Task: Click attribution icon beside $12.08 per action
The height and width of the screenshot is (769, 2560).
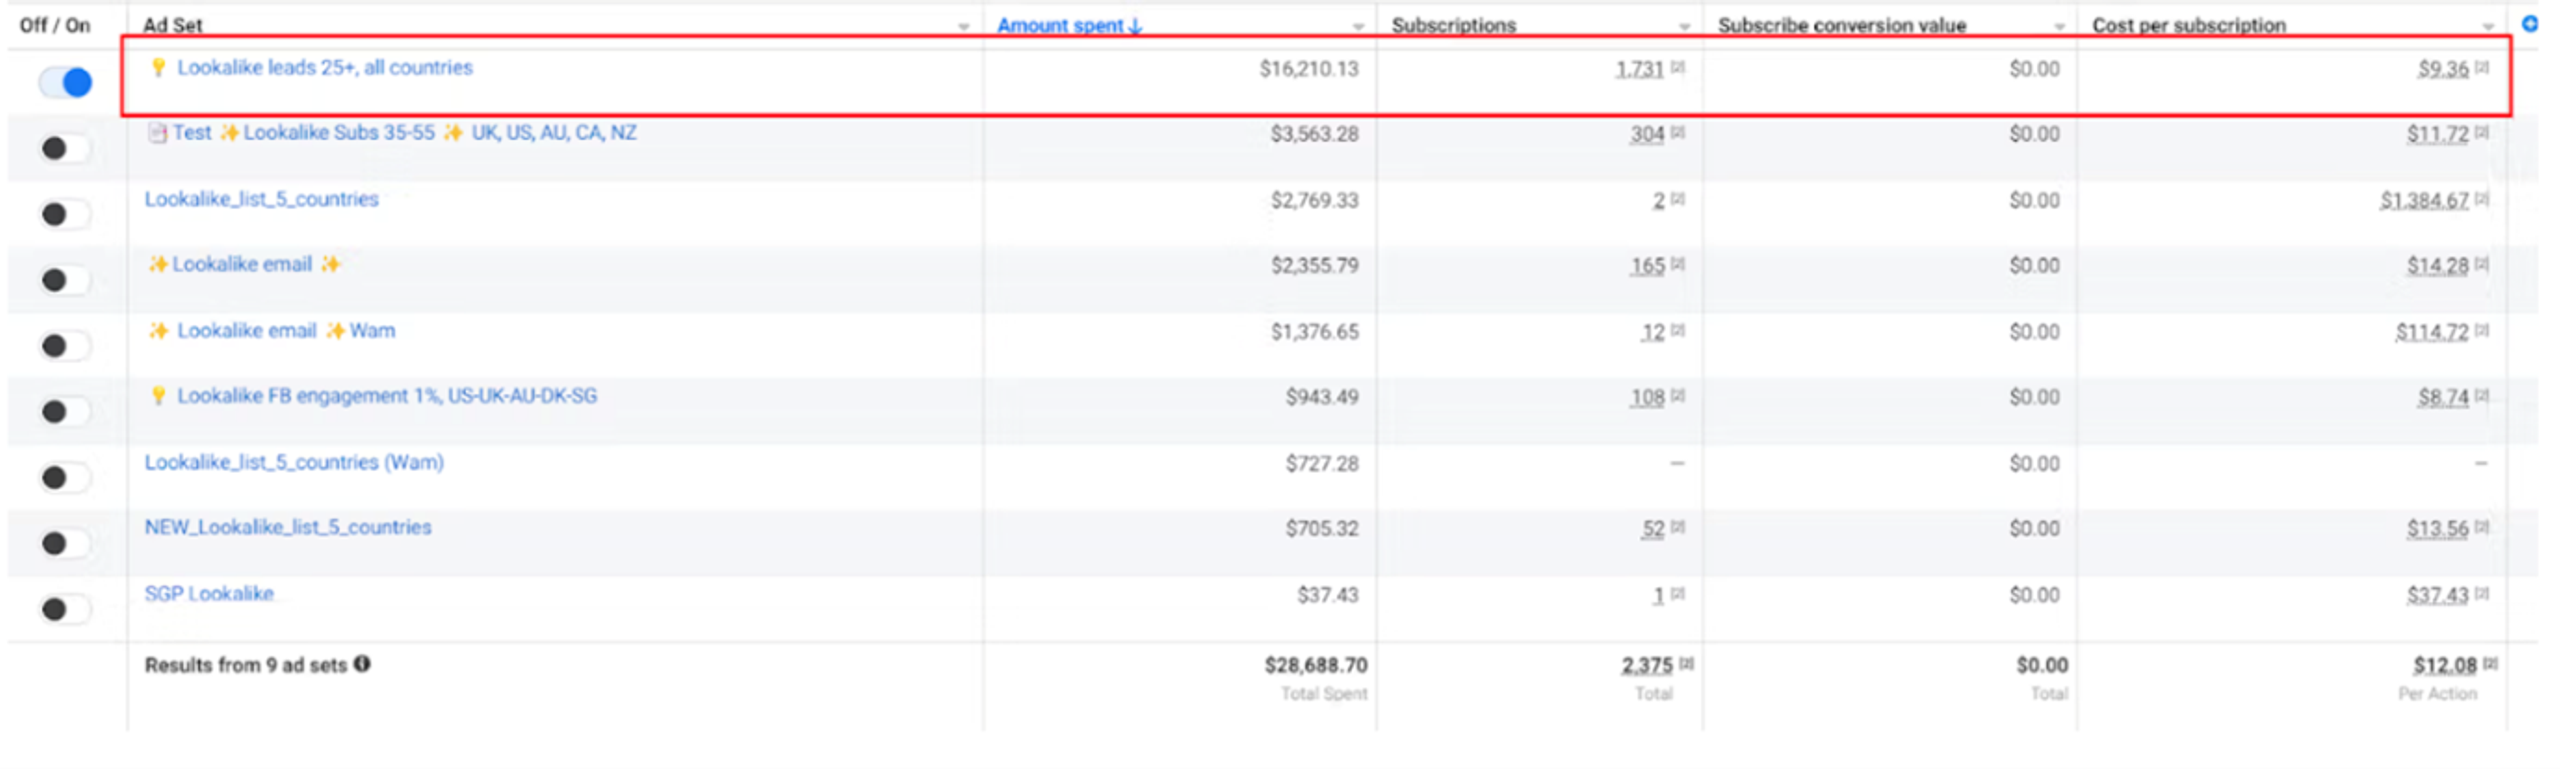Action: point(2491,663)
